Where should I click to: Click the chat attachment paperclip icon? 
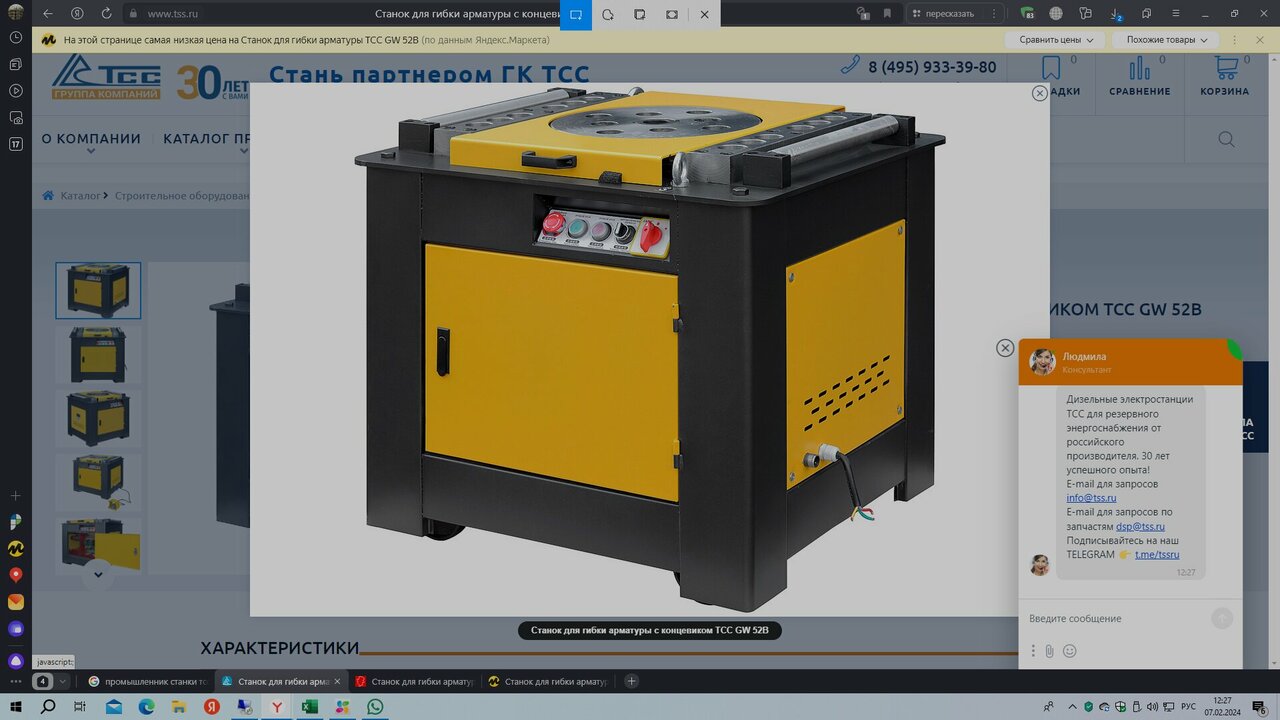tap(1049, 651)
